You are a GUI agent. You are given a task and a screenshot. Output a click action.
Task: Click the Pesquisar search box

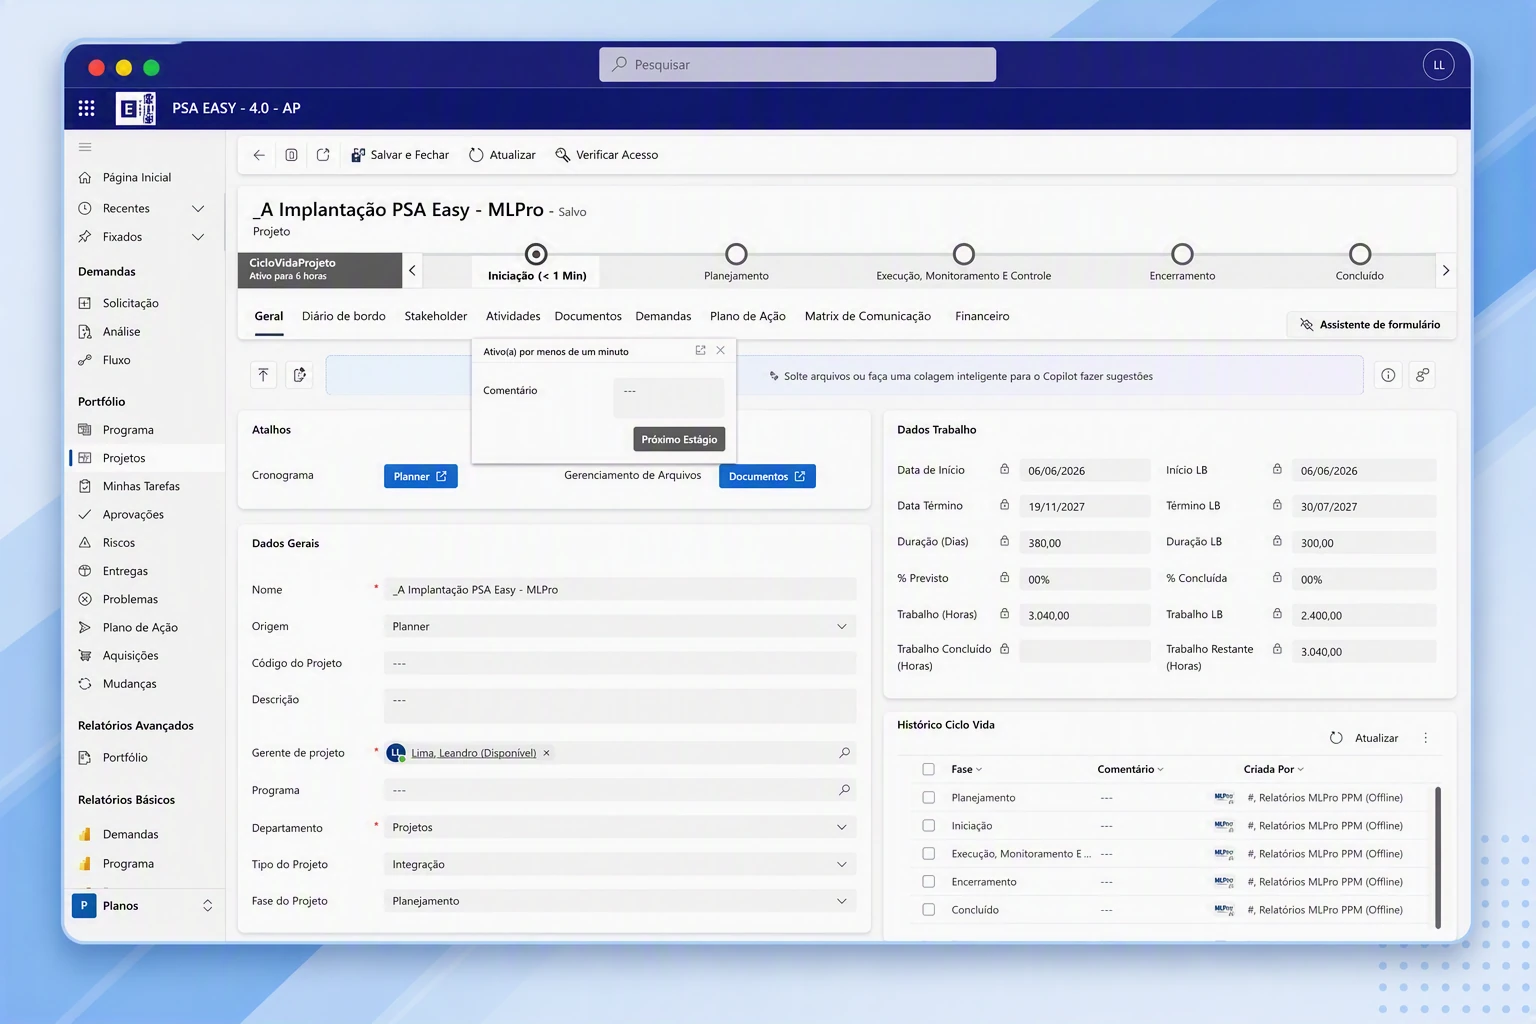(798, 65)
